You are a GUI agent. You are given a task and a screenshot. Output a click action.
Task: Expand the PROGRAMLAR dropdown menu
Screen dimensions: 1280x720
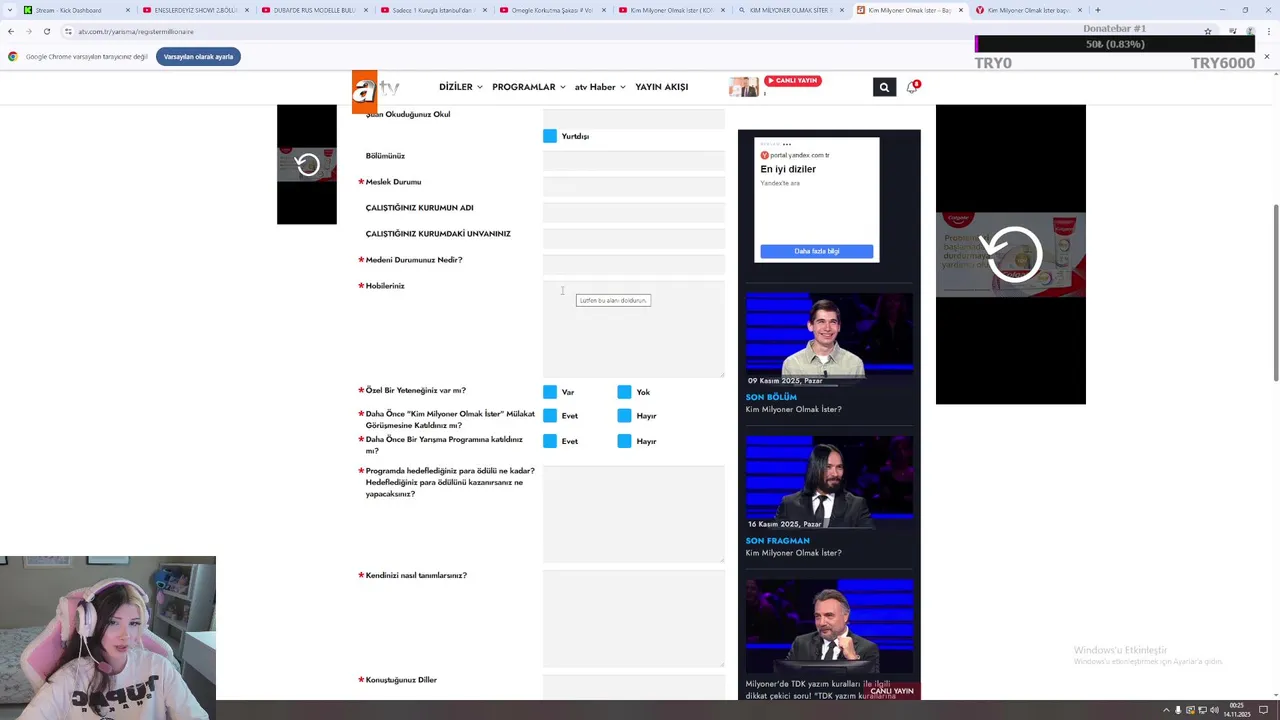tap(529, 87)
